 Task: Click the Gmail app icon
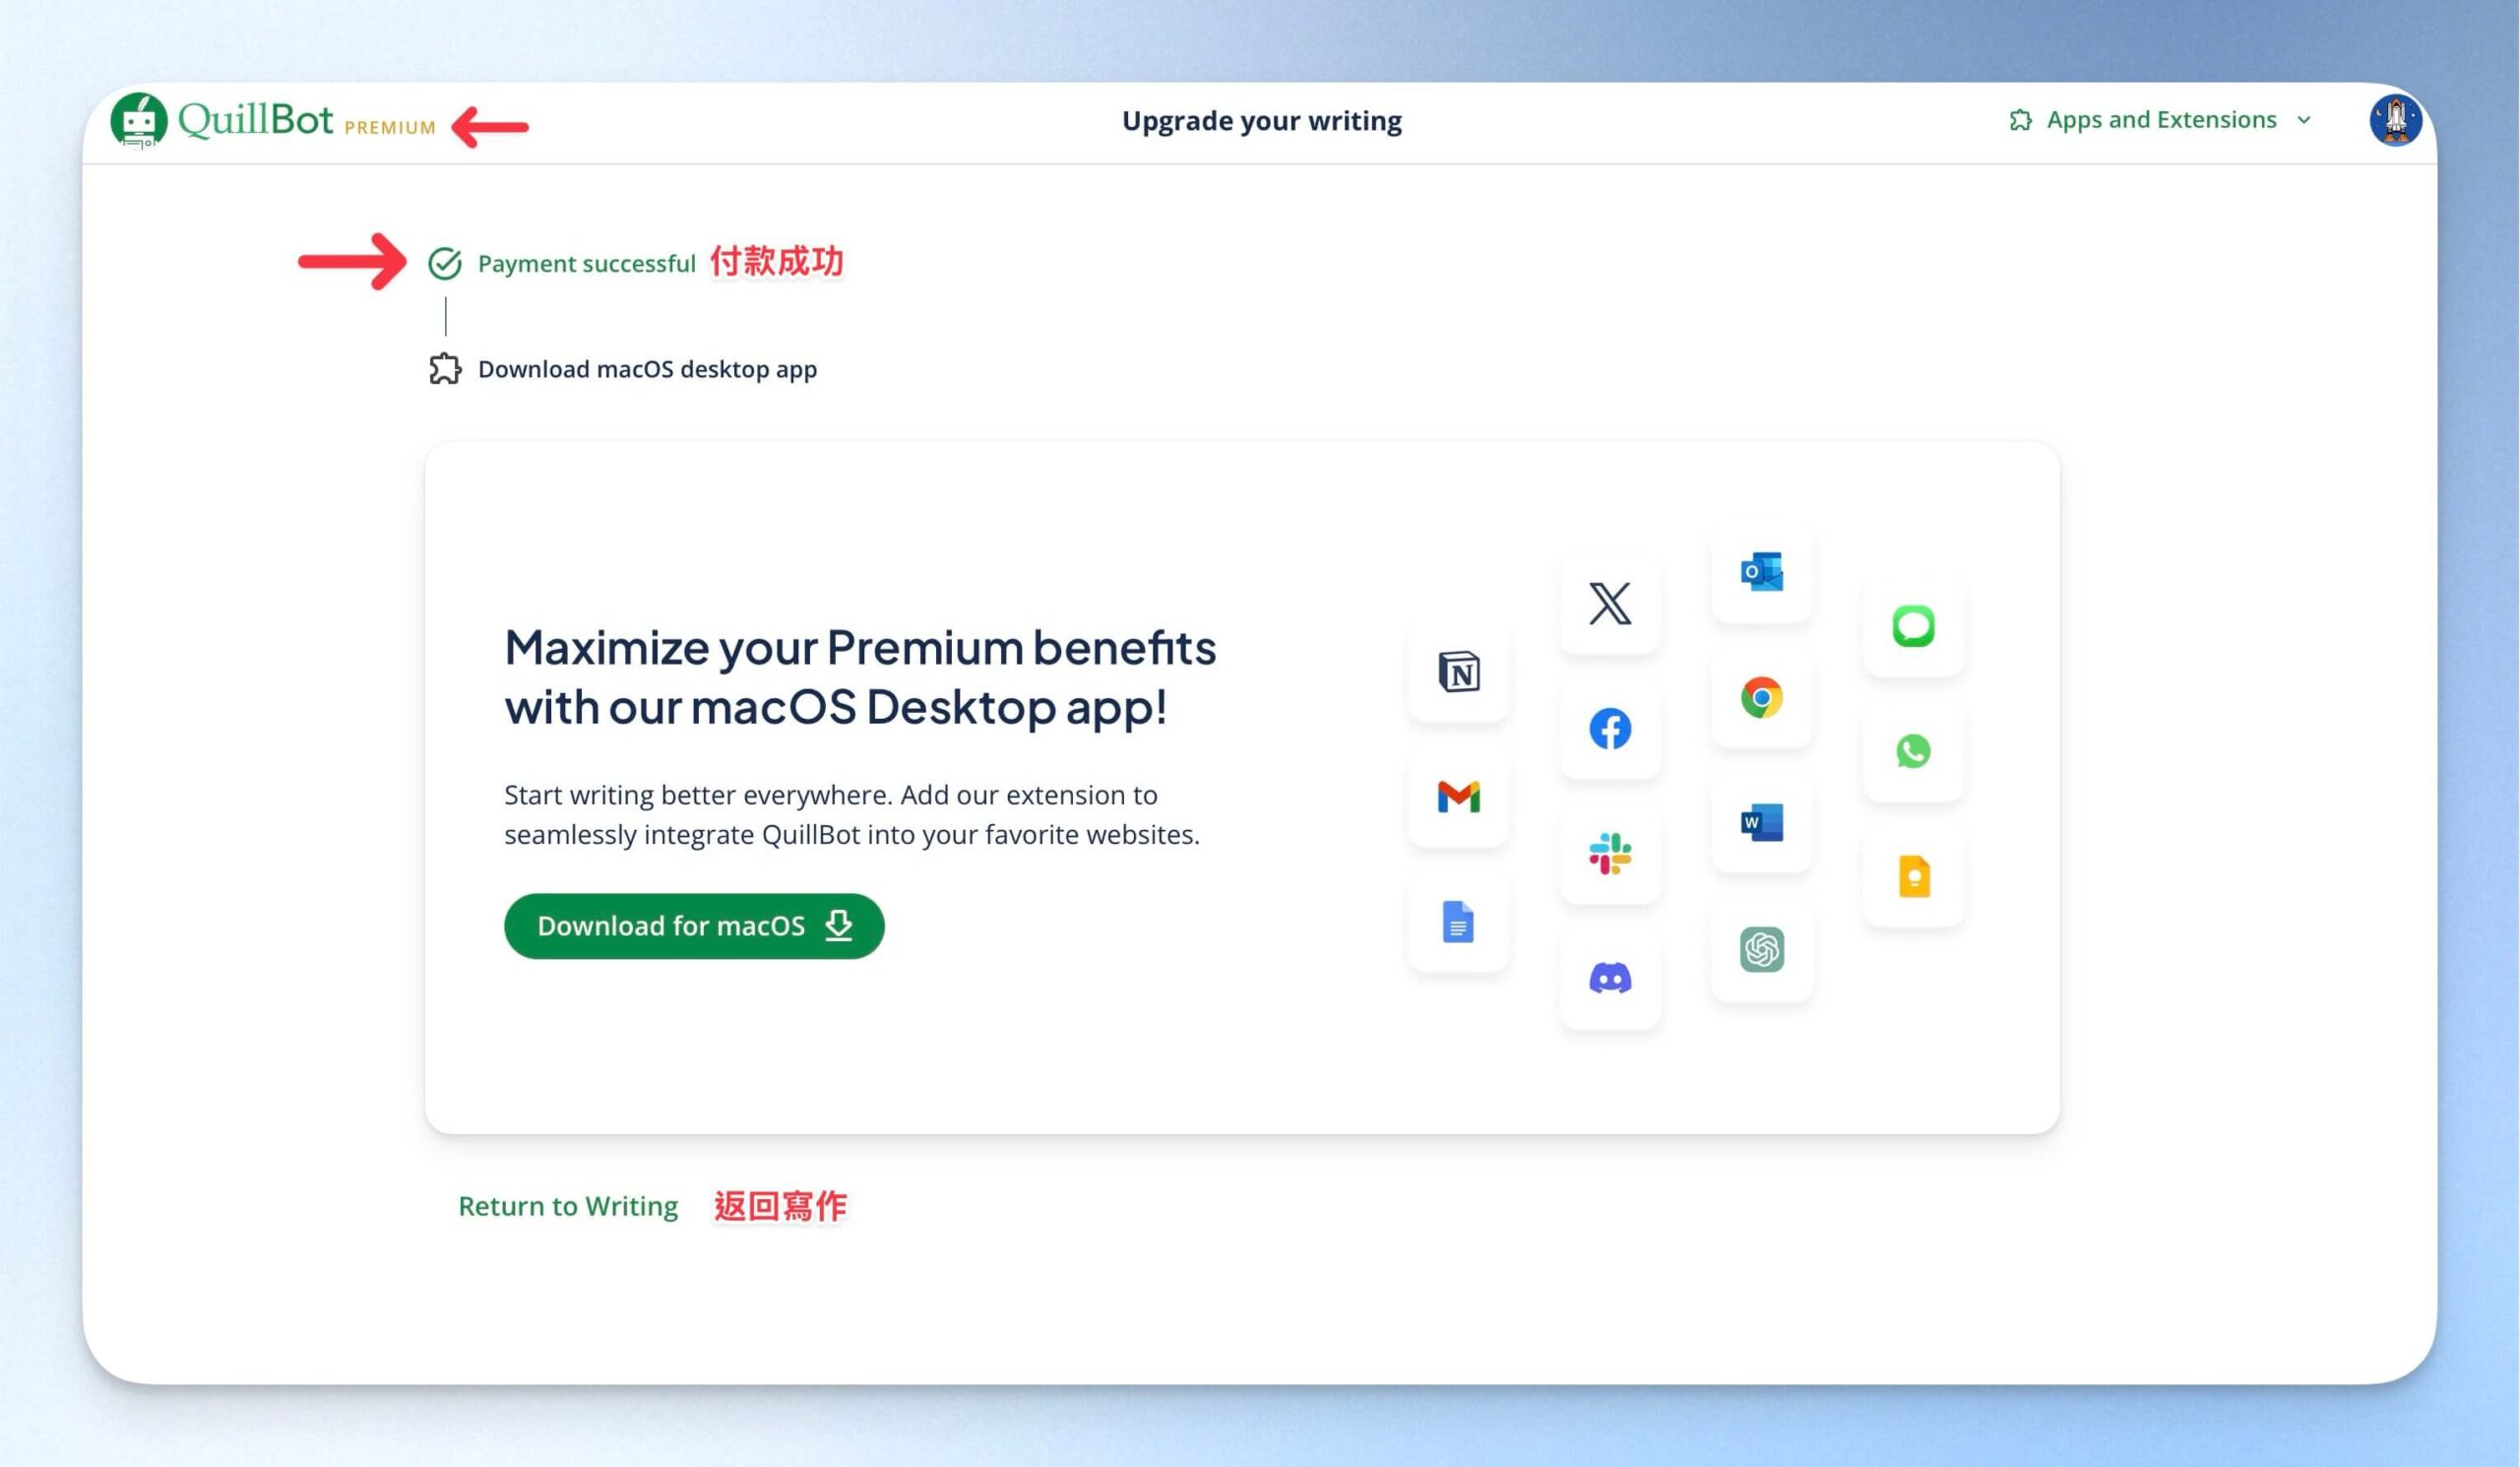tap(1458, 797)
